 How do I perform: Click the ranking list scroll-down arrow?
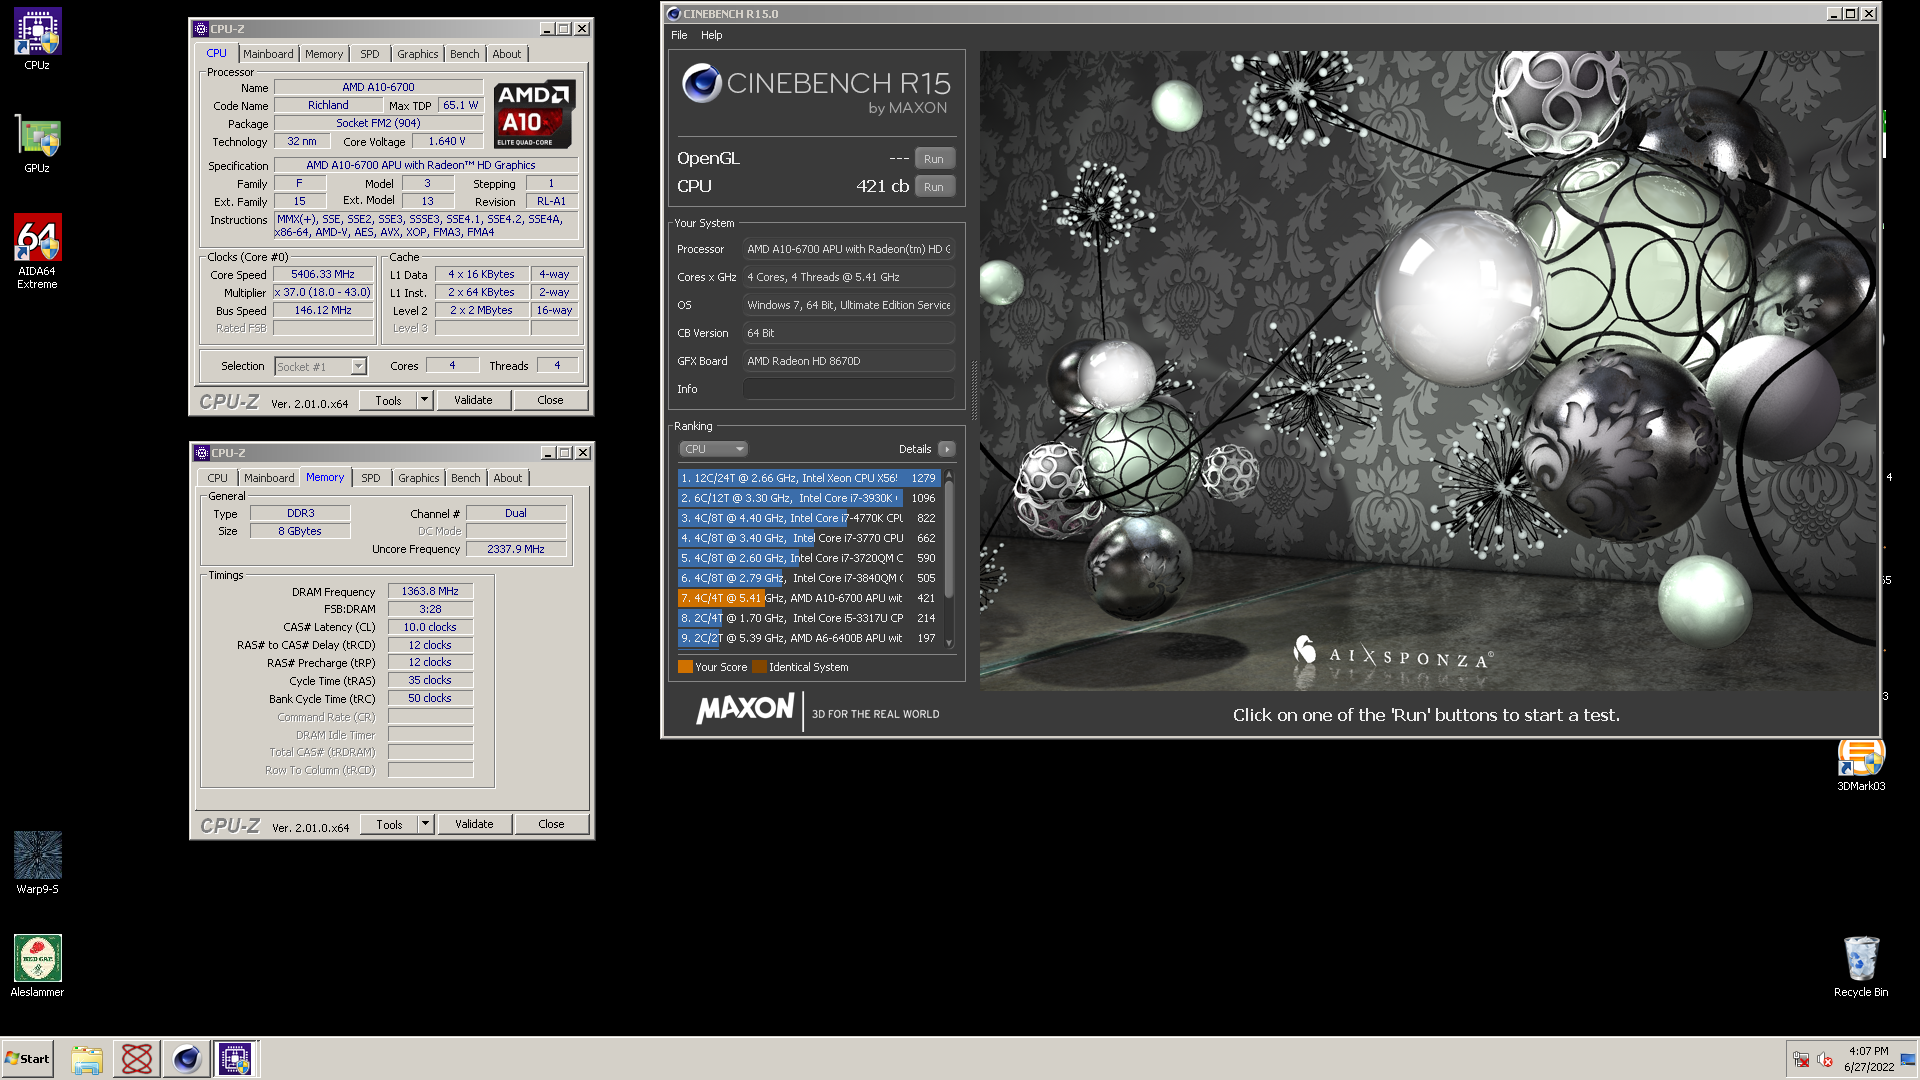tap(949, 643)
